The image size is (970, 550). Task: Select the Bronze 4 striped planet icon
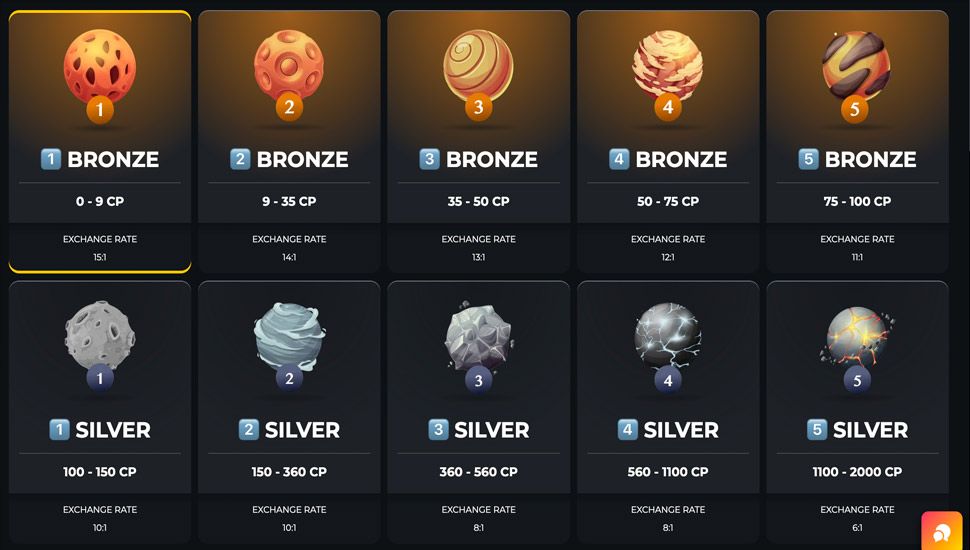tap(667, 66)
